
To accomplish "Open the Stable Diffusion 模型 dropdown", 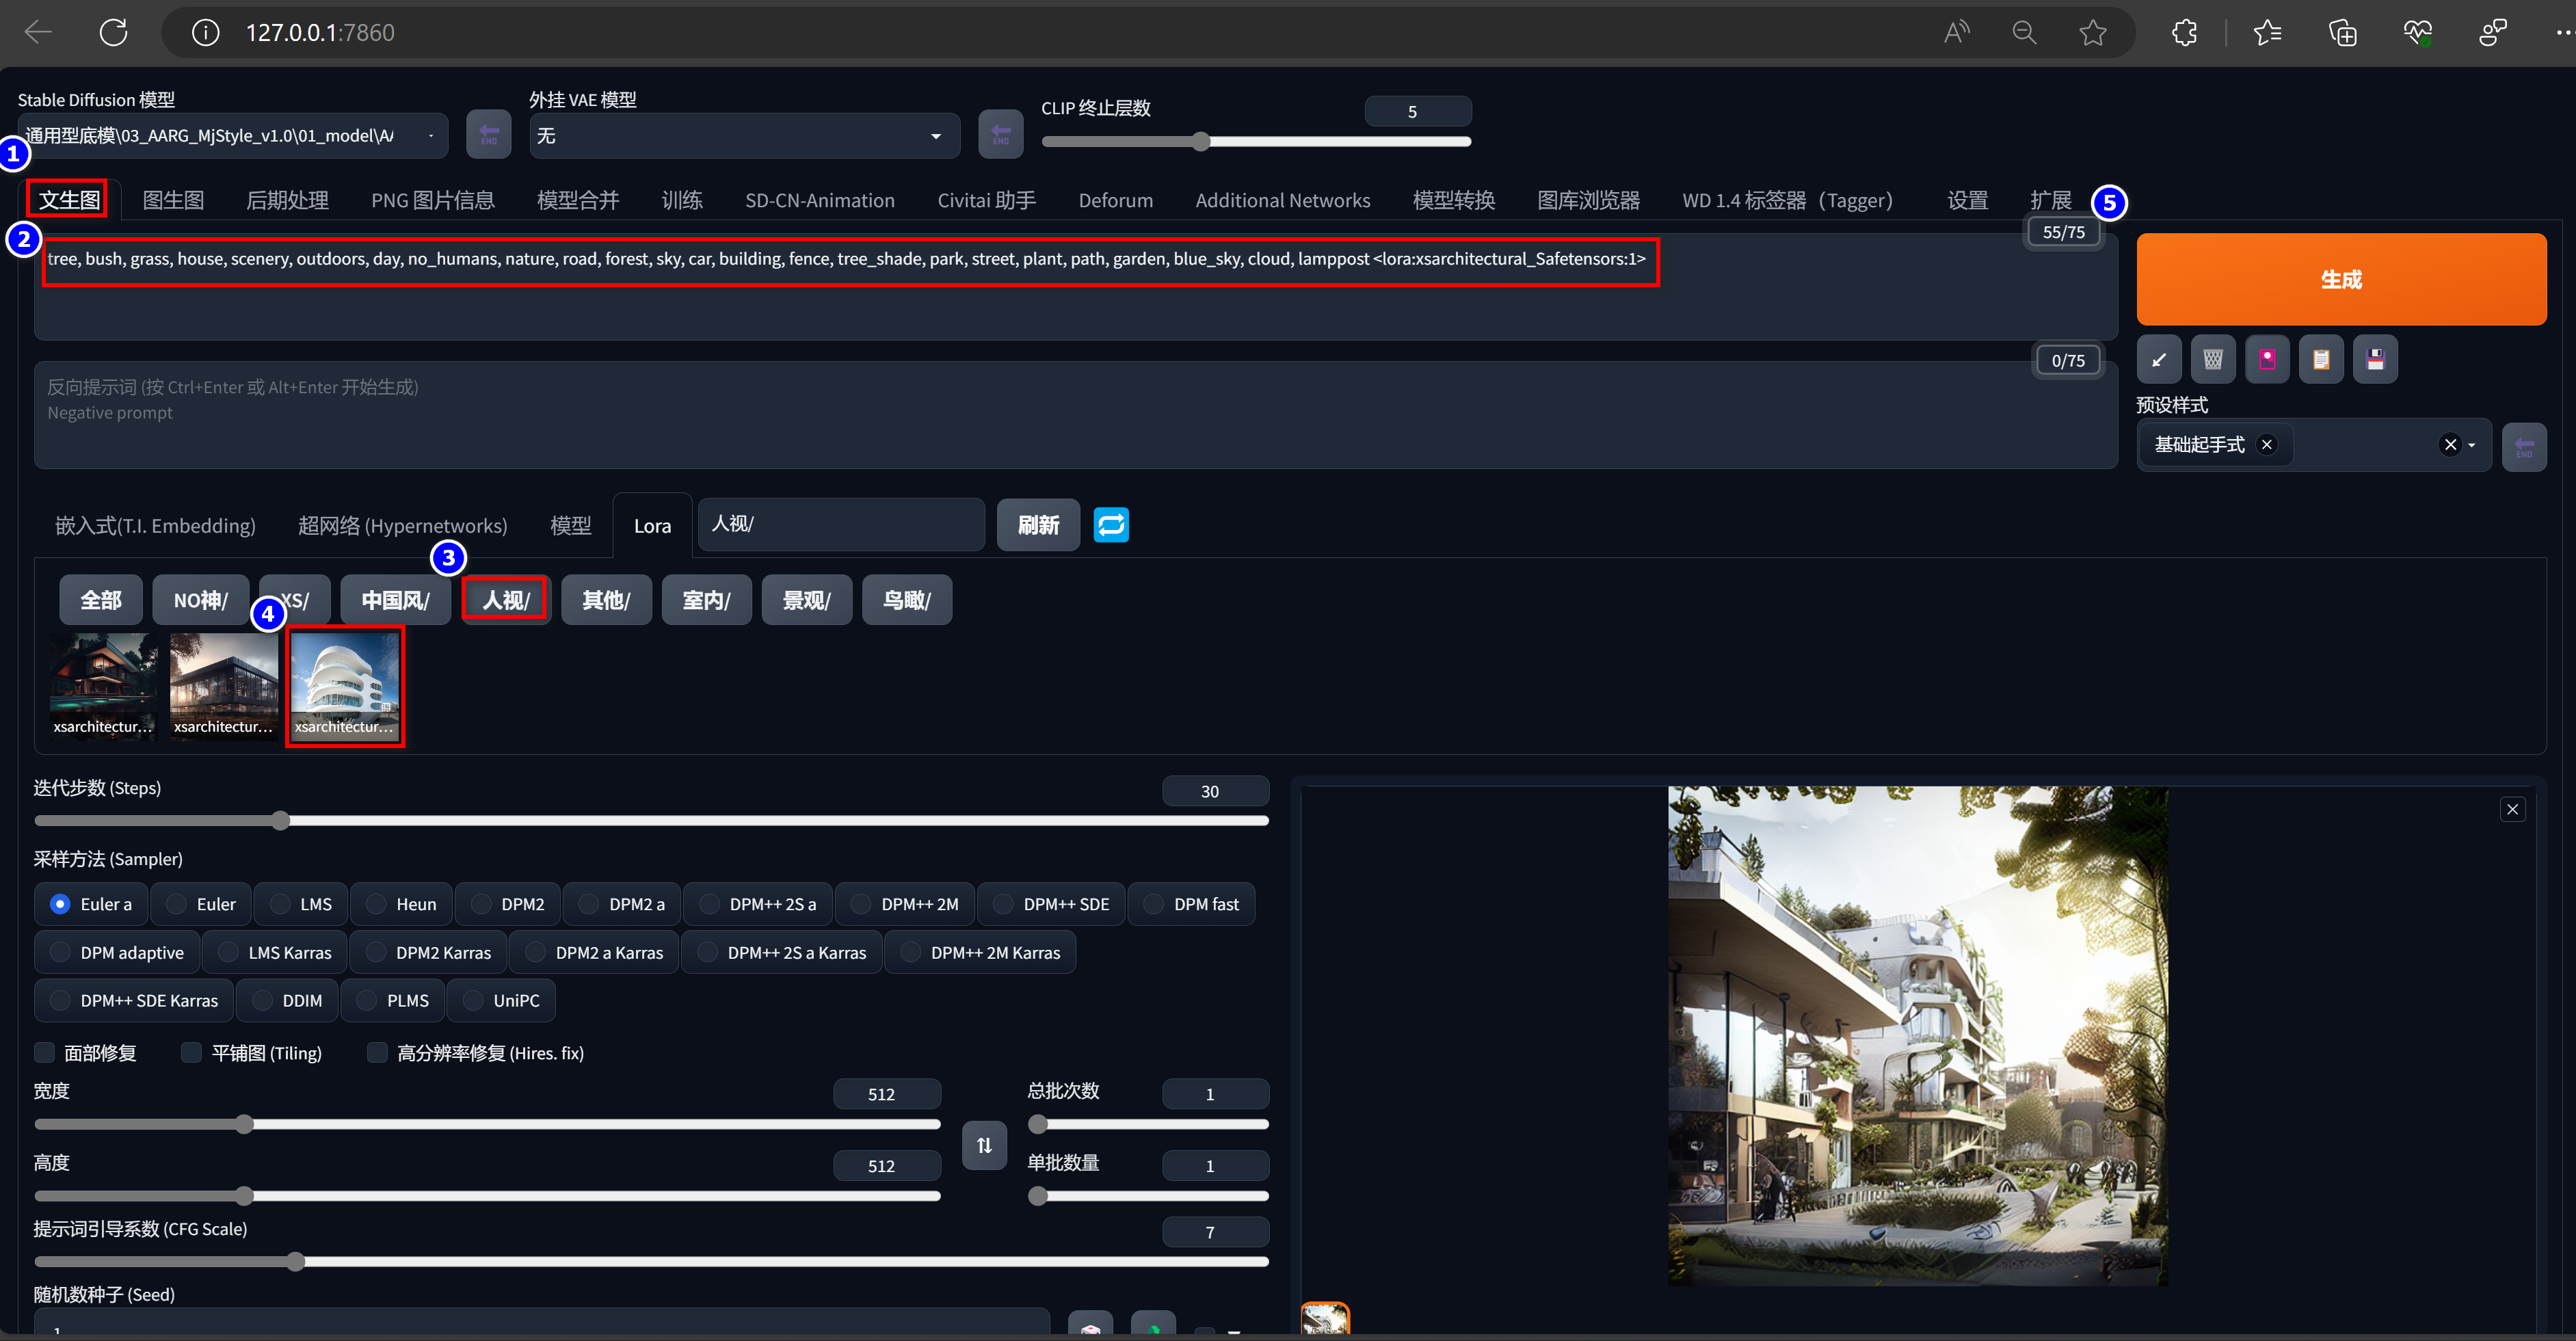I will point(232,135).
